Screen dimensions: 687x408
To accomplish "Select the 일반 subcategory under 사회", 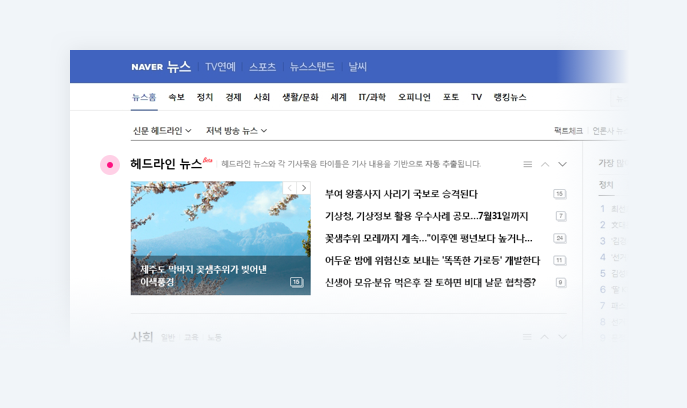I will point(168,337).
